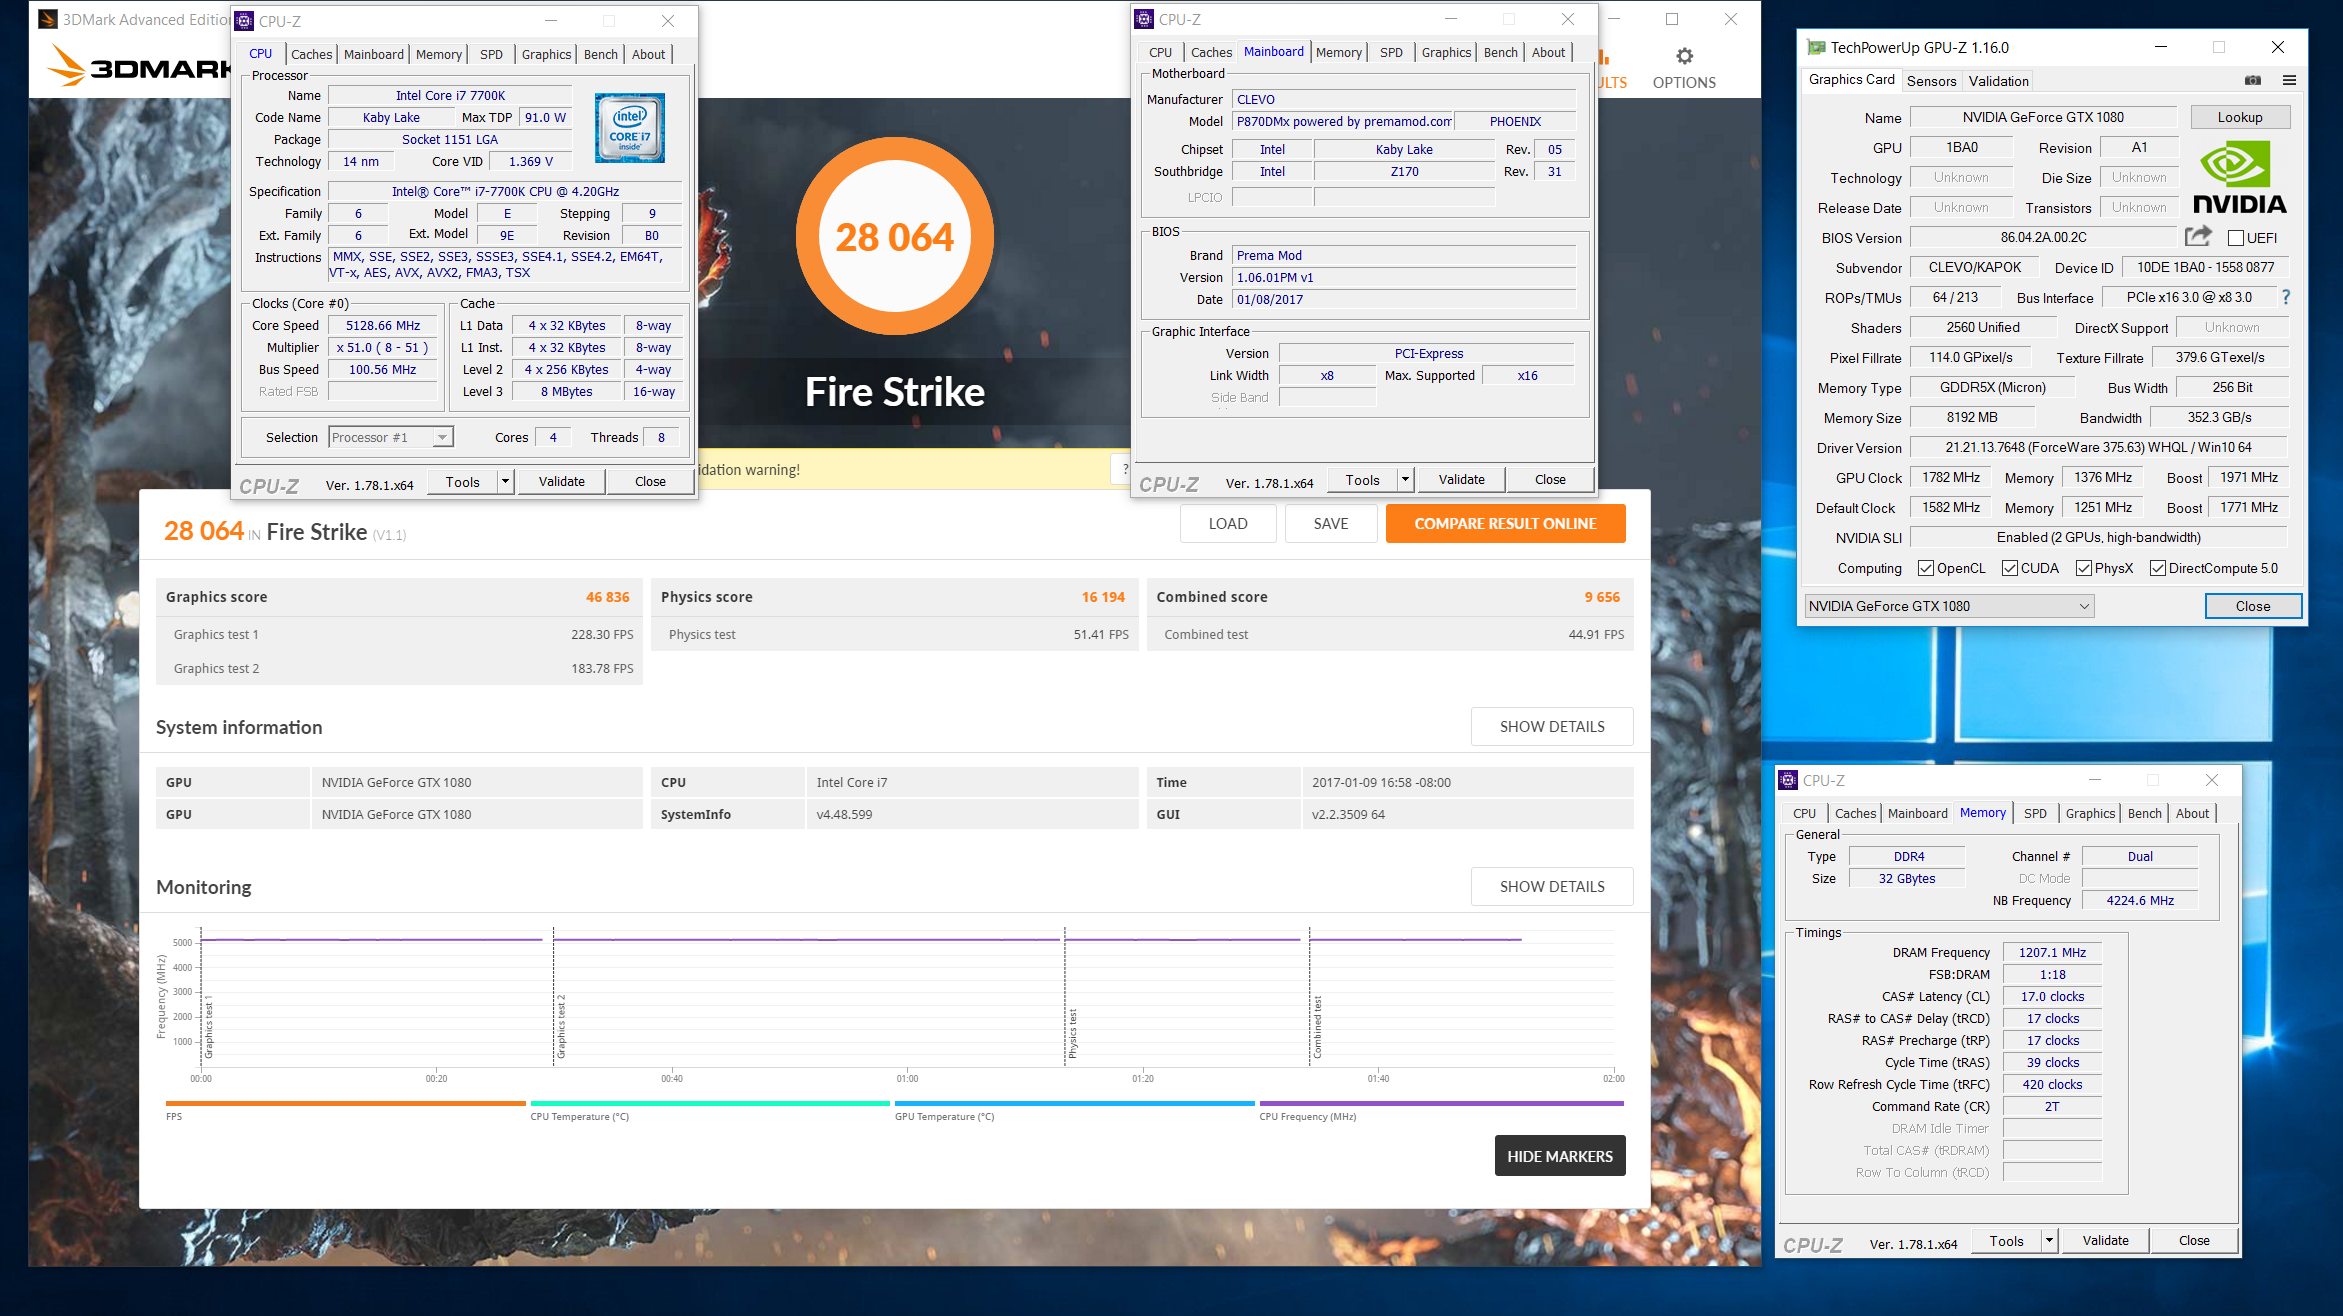Screen dimensions: 2343x1316
Task: Open the NVIDIA GeForce GTX 1080 GPU selector
Action: click(1949, 606)
